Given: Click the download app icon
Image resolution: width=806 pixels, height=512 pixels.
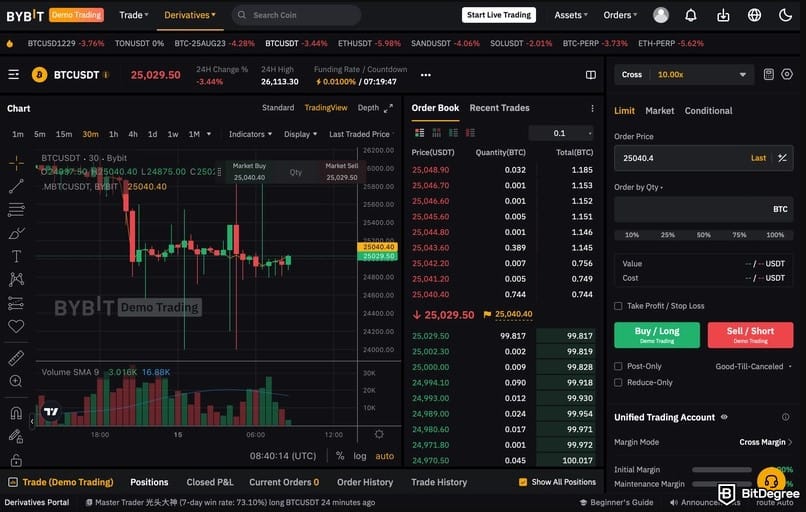Looking at the screenshot, I should 723,15.
